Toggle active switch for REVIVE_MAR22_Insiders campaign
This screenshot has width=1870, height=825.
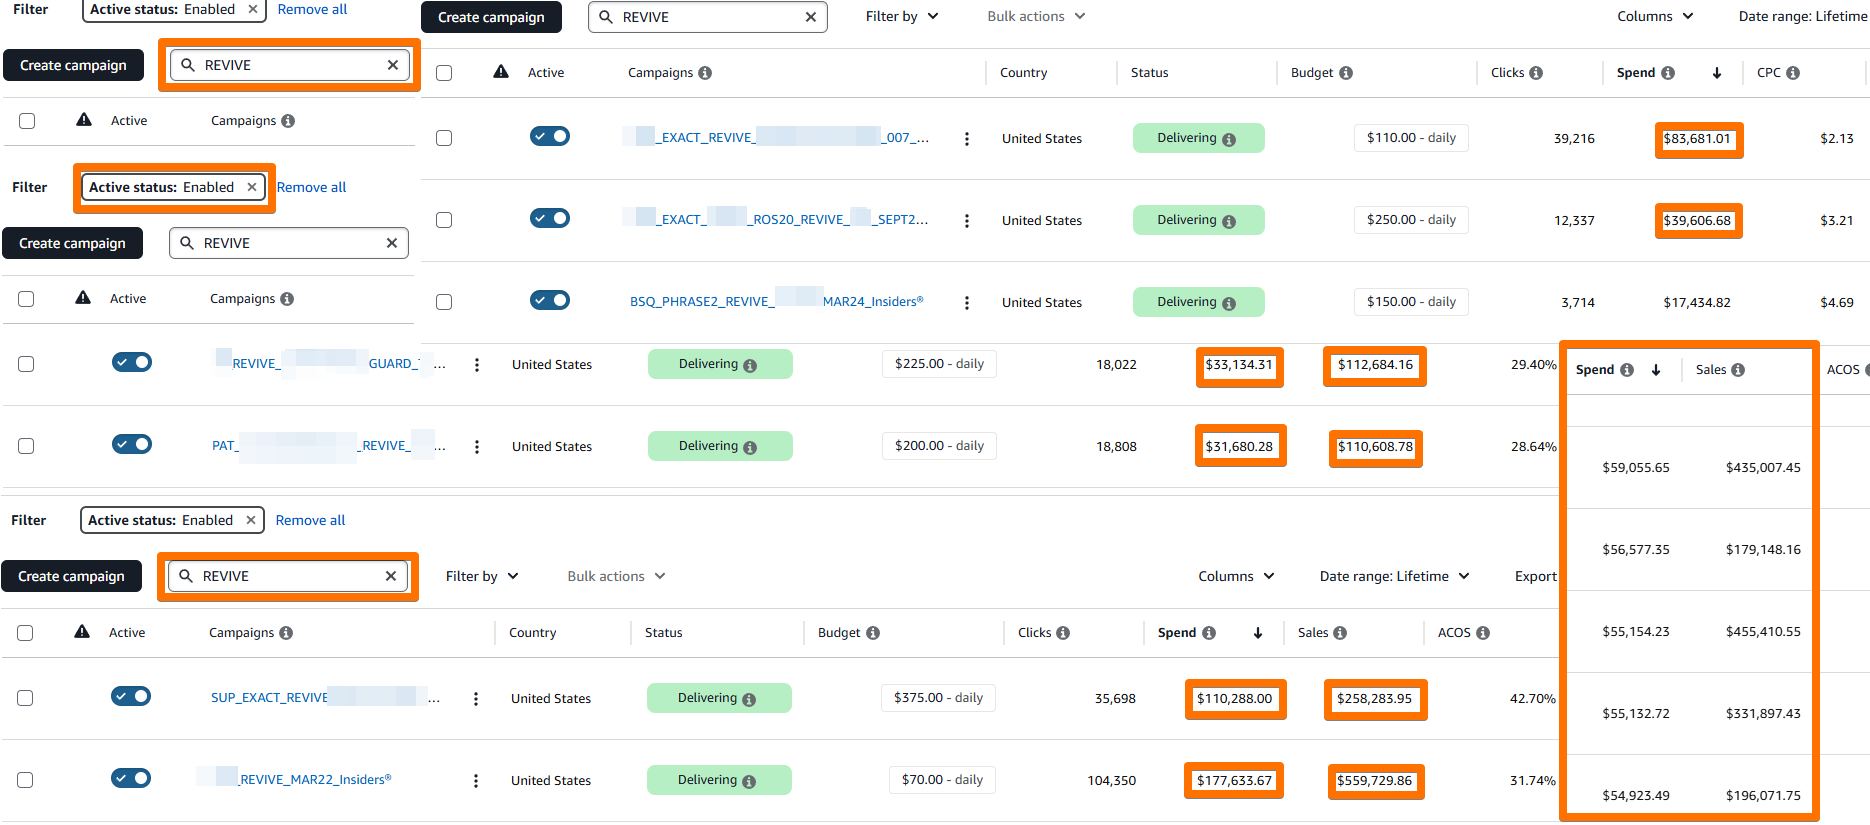tap(131, 778)
